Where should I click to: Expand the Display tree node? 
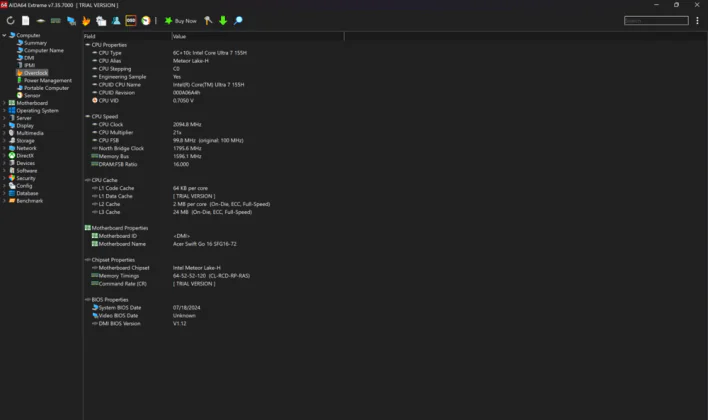click(4, 126)
